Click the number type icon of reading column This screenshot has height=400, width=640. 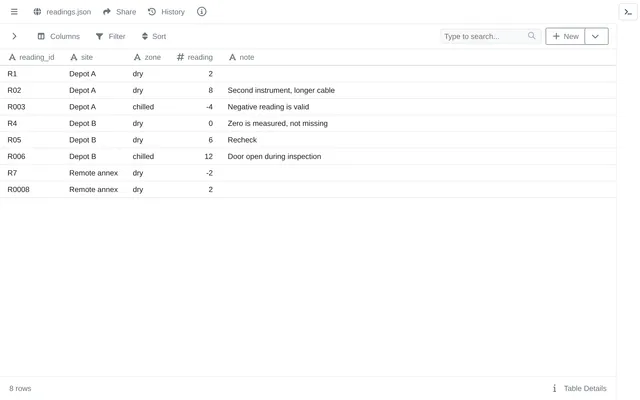pyautogui.click(x=180, y=58)
